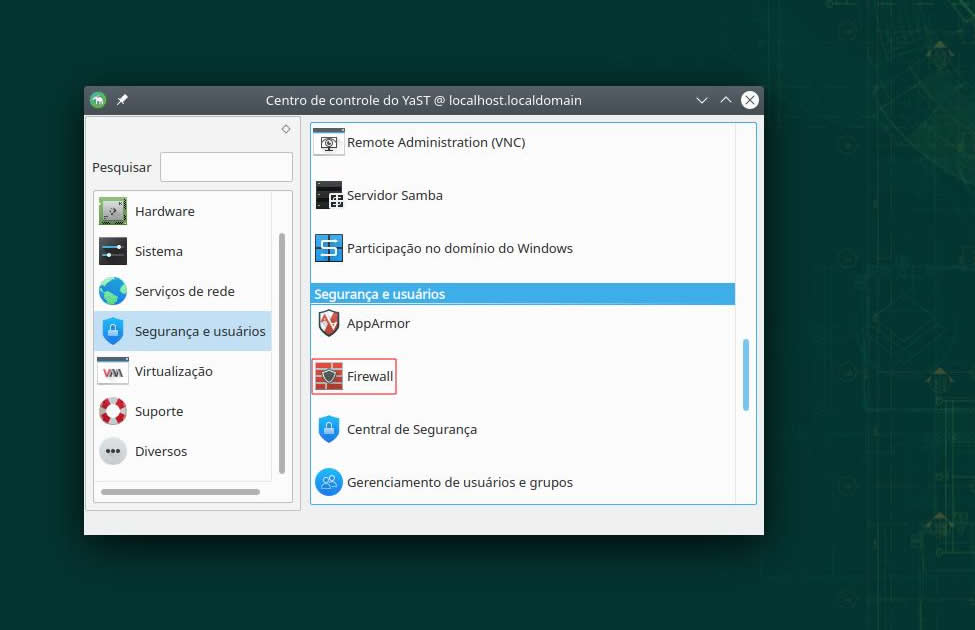Image resolution: width=975 pixels, height=630 pixels.
Task: Open the Serviços de rede globe icon
Action: pos(113,291)
